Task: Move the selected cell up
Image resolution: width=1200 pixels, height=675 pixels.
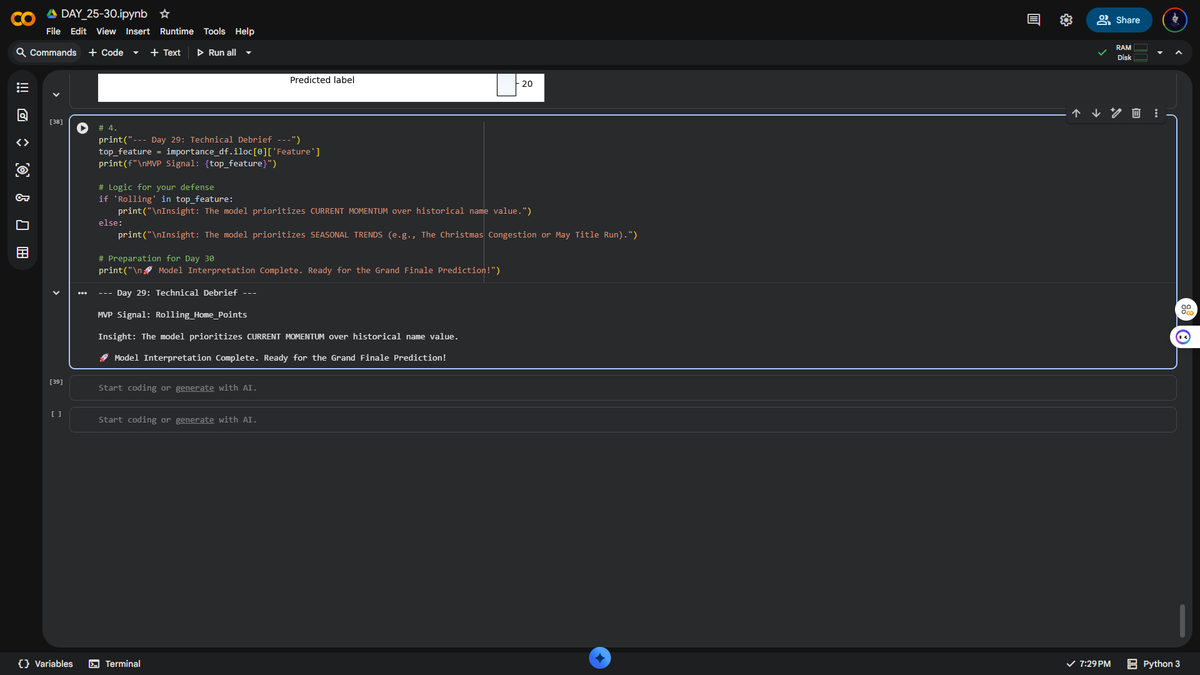Action: (x=1076, y=113)
